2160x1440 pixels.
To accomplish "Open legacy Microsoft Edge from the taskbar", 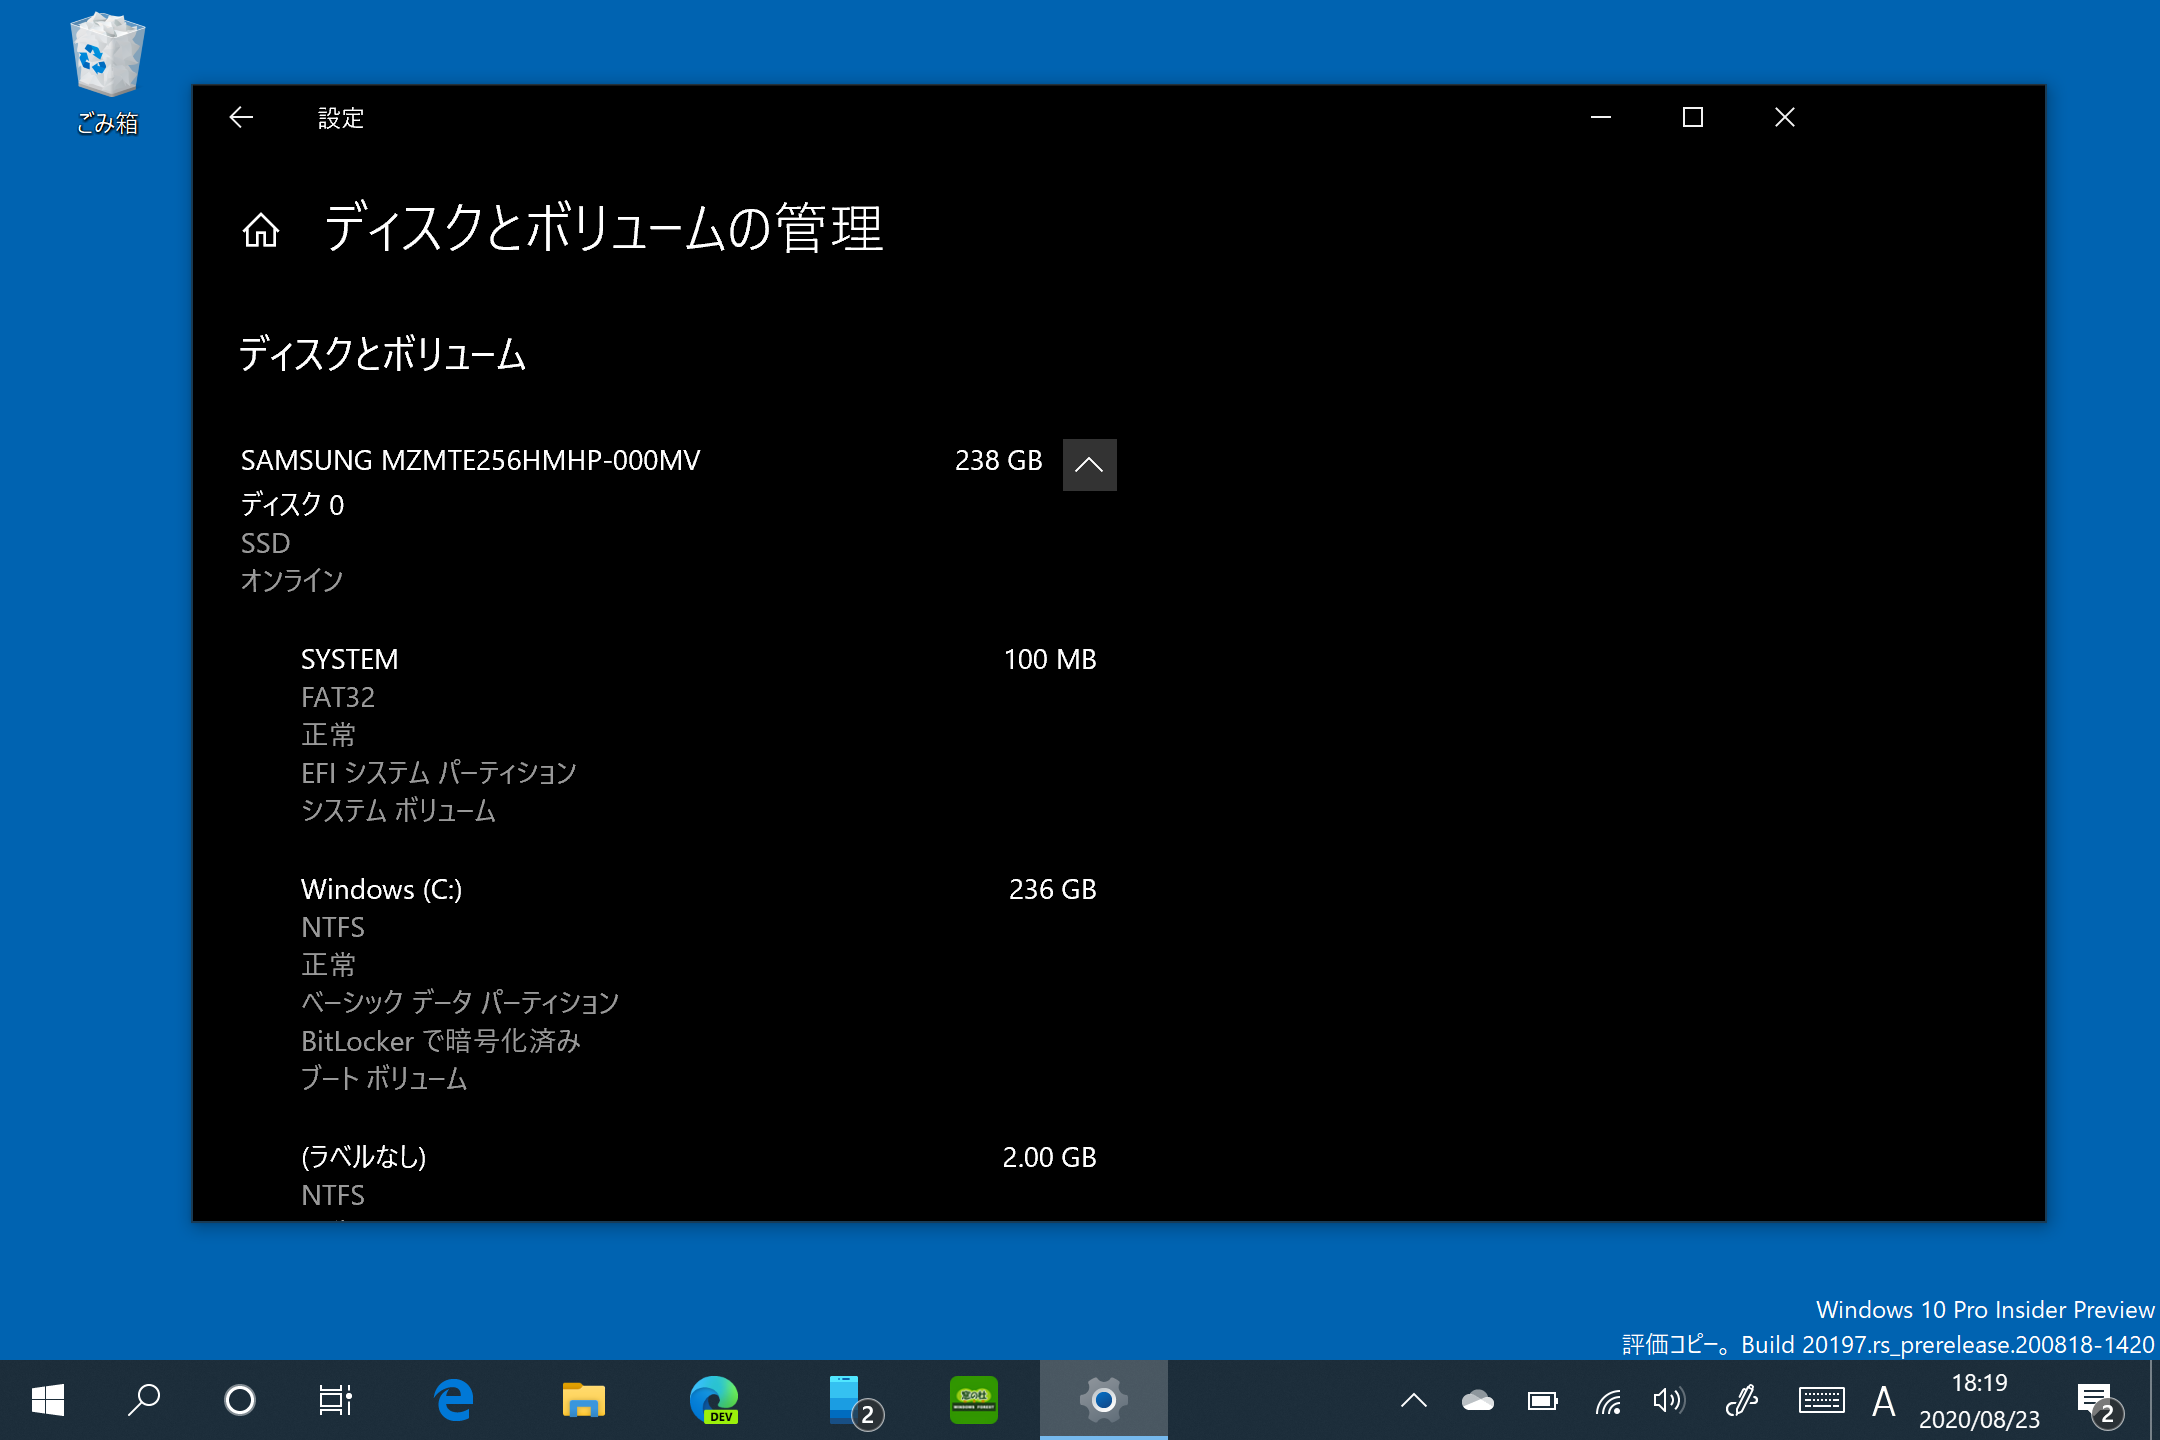I will pyautogui.click(x=456, y=1400).
